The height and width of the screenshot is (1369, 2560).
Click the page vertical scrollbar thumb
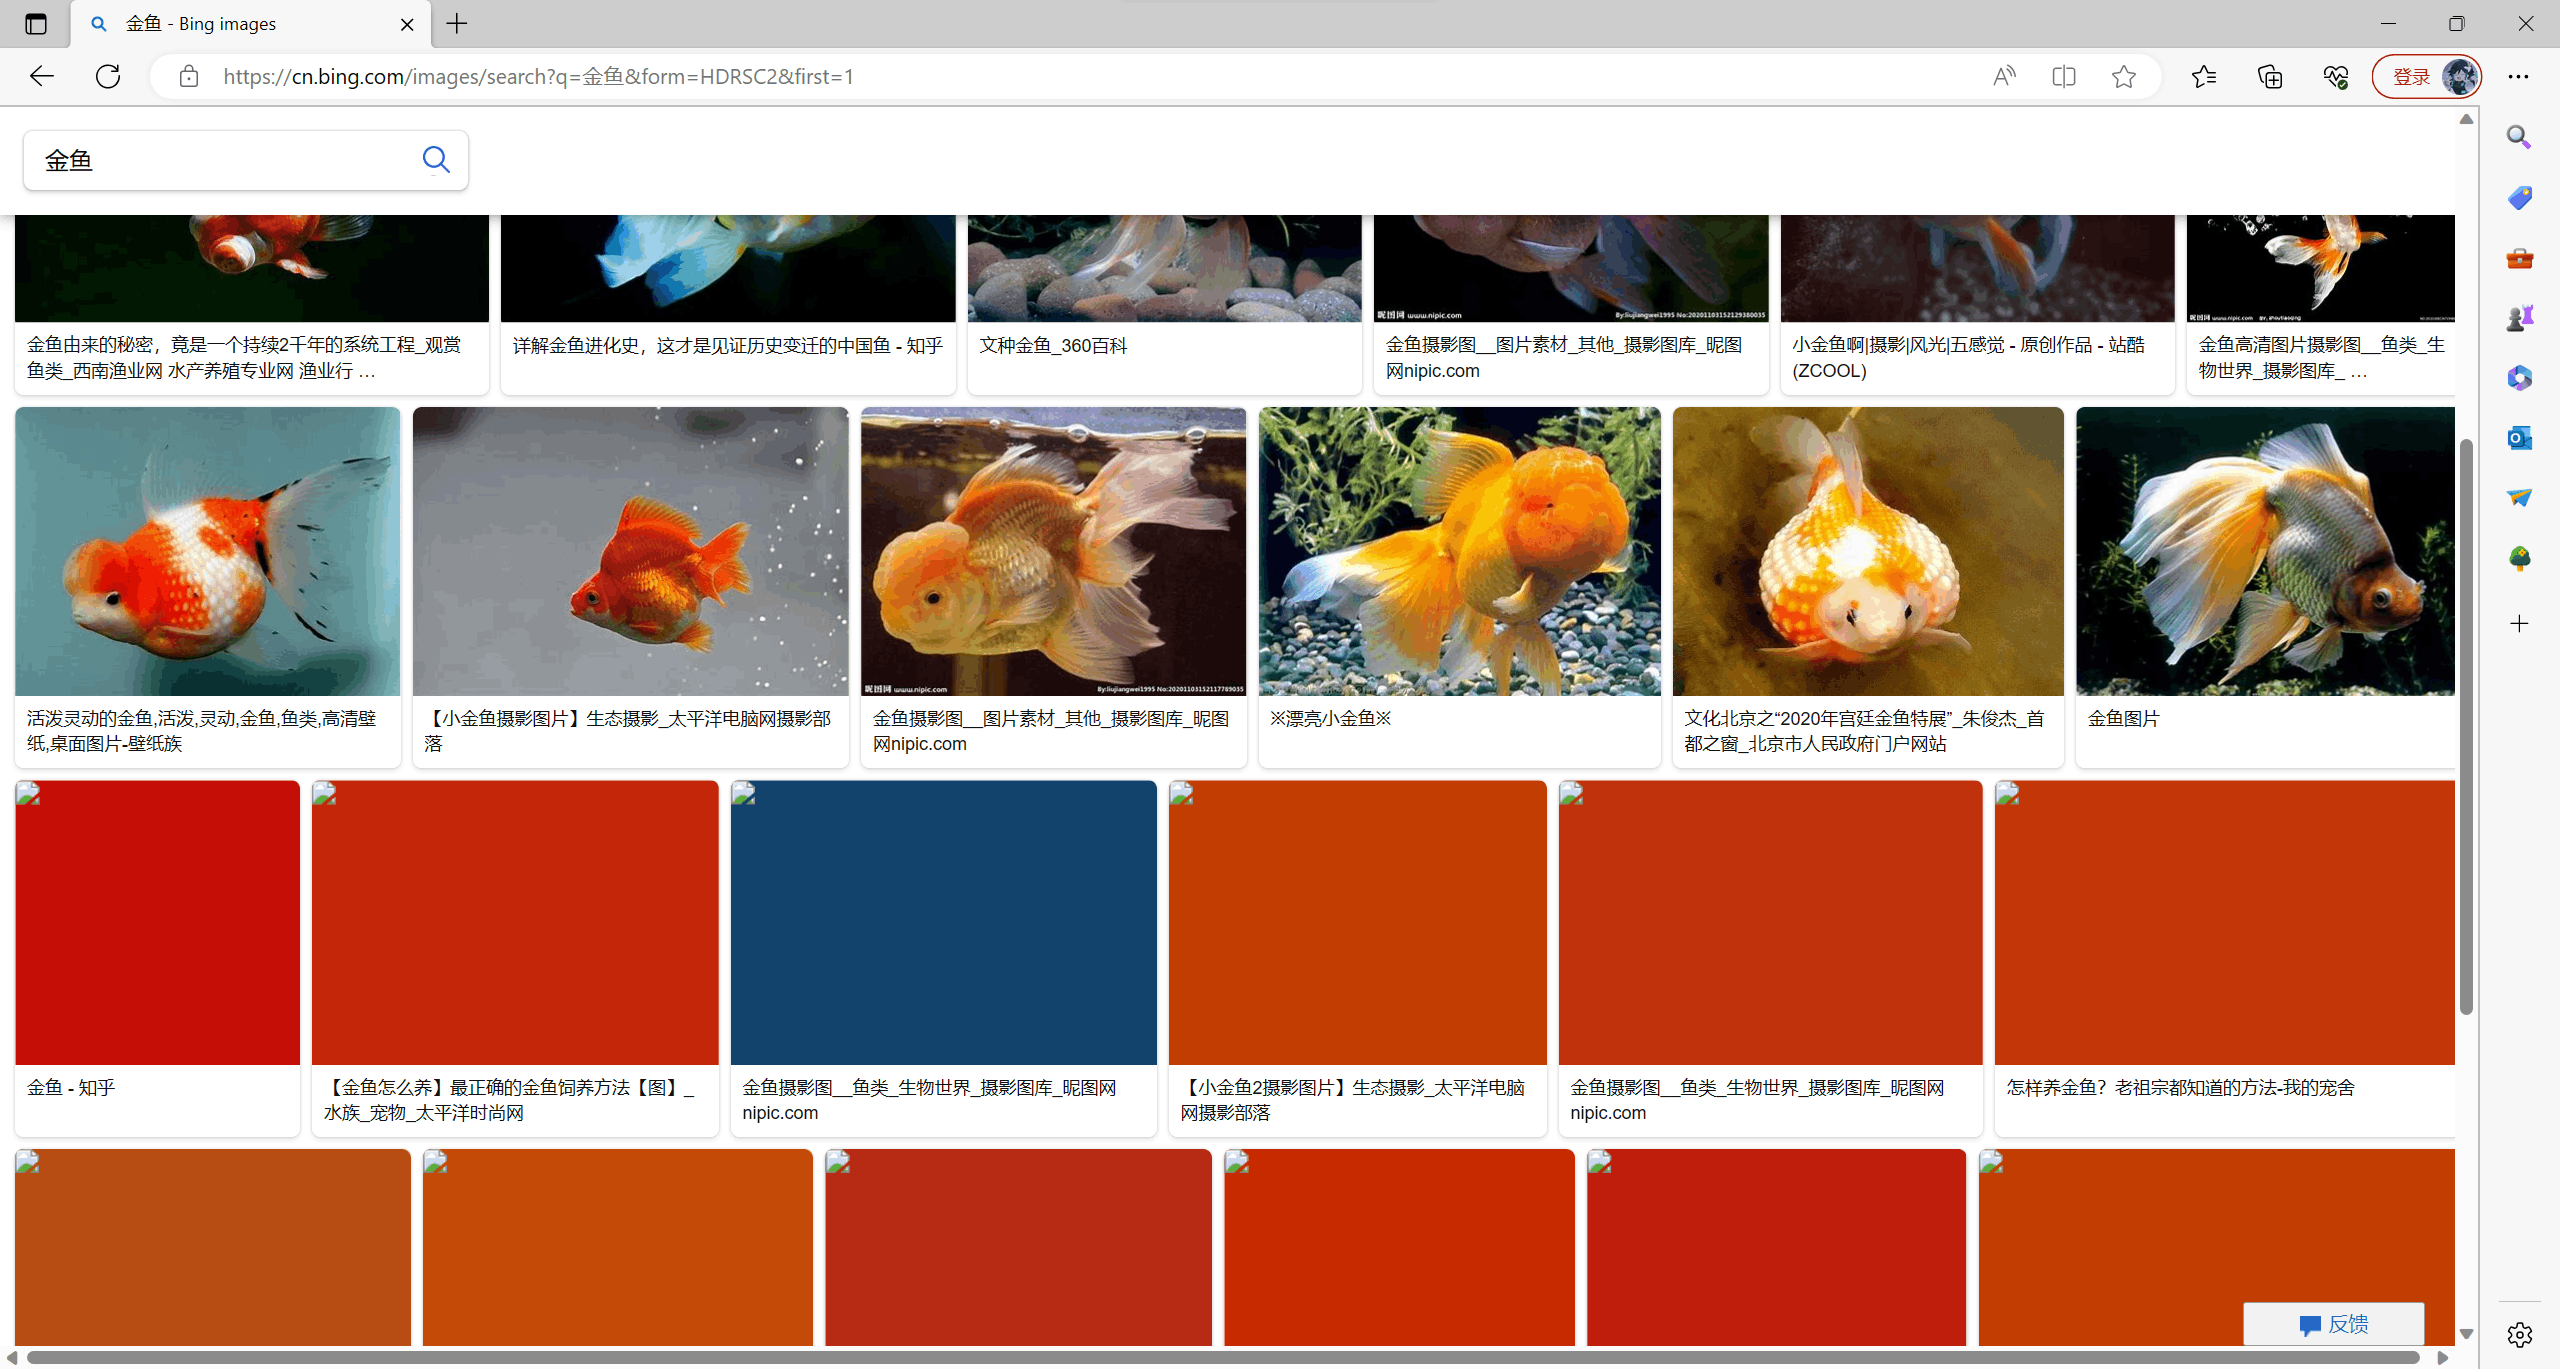[2466, 726]
